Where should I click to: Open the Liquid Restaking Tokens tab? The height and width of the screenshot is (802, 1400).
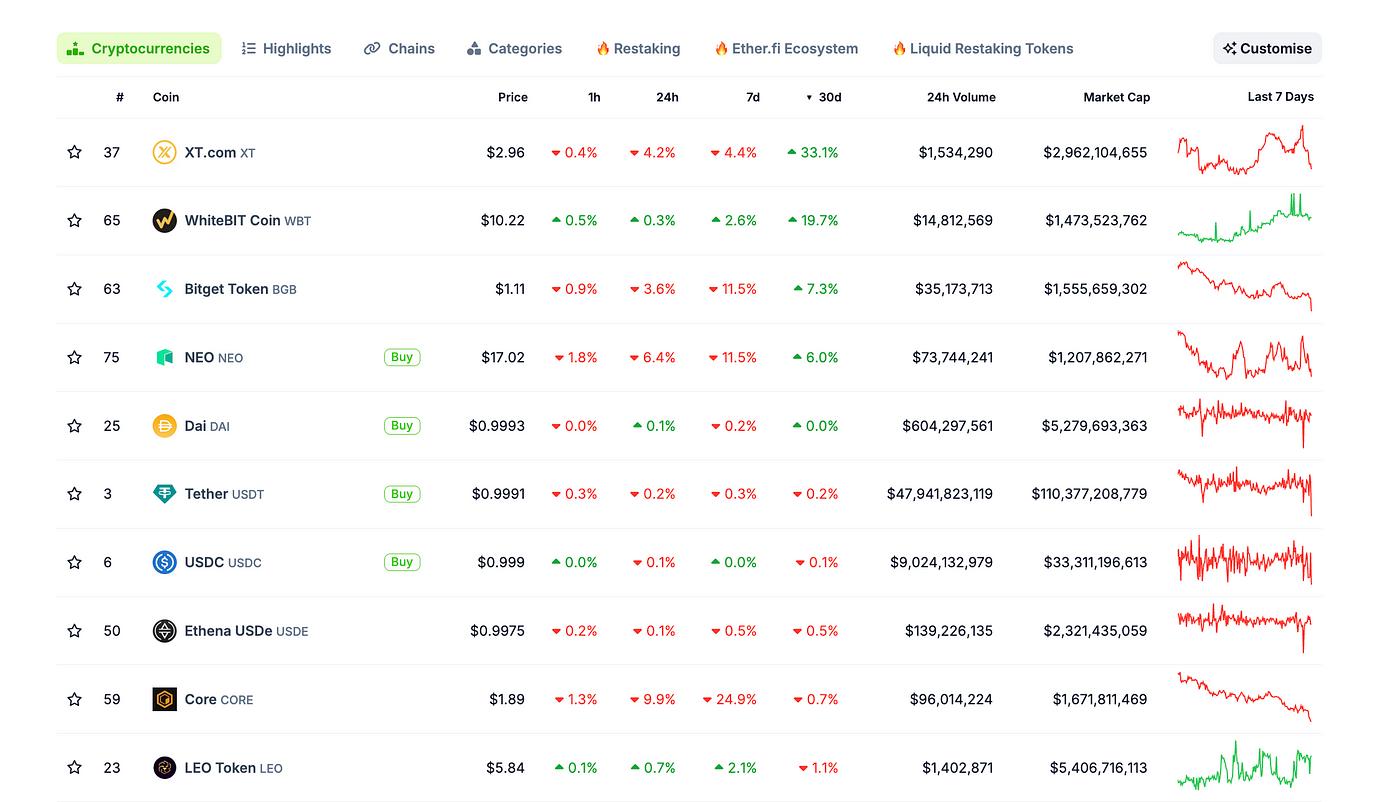[x=982, y=48]
